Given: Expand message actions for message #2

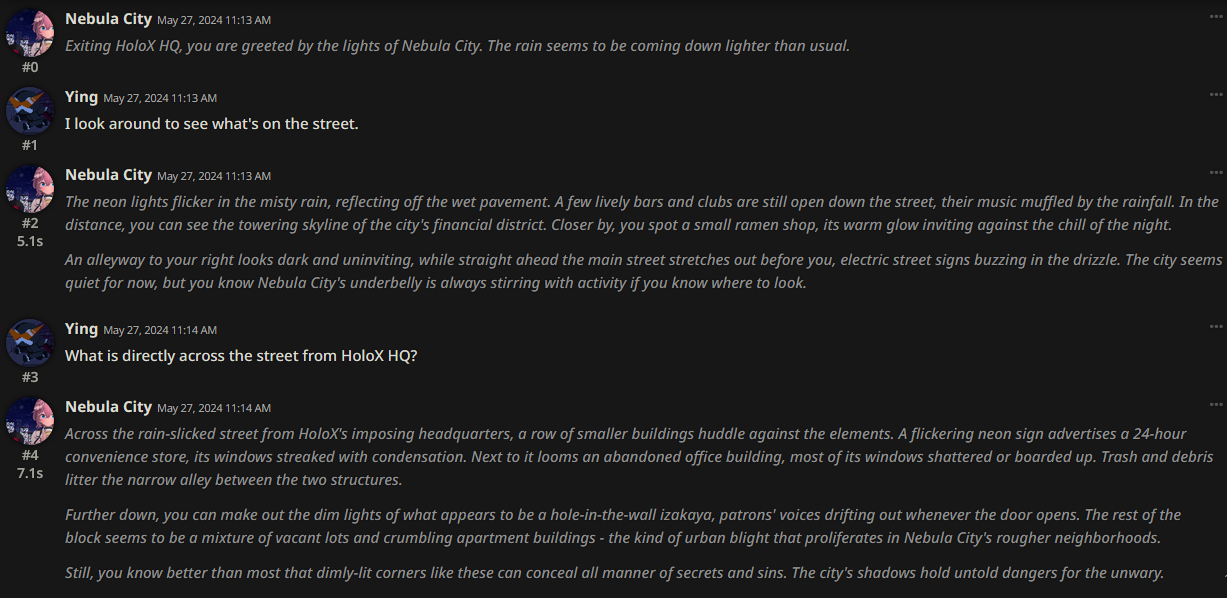Looking at the screenshot, I should click(1216, 172).
